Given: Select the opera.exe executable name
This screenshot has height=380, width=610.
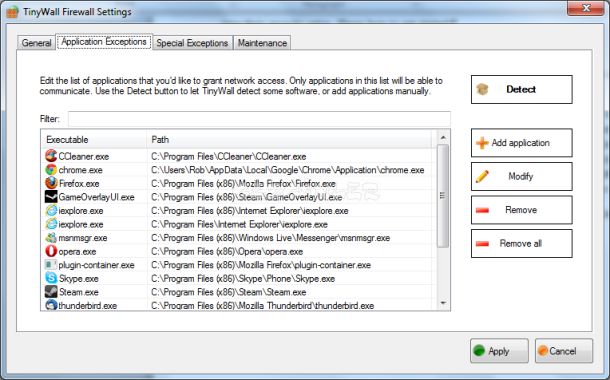Looking at the screenshot, I should point(77,252).
